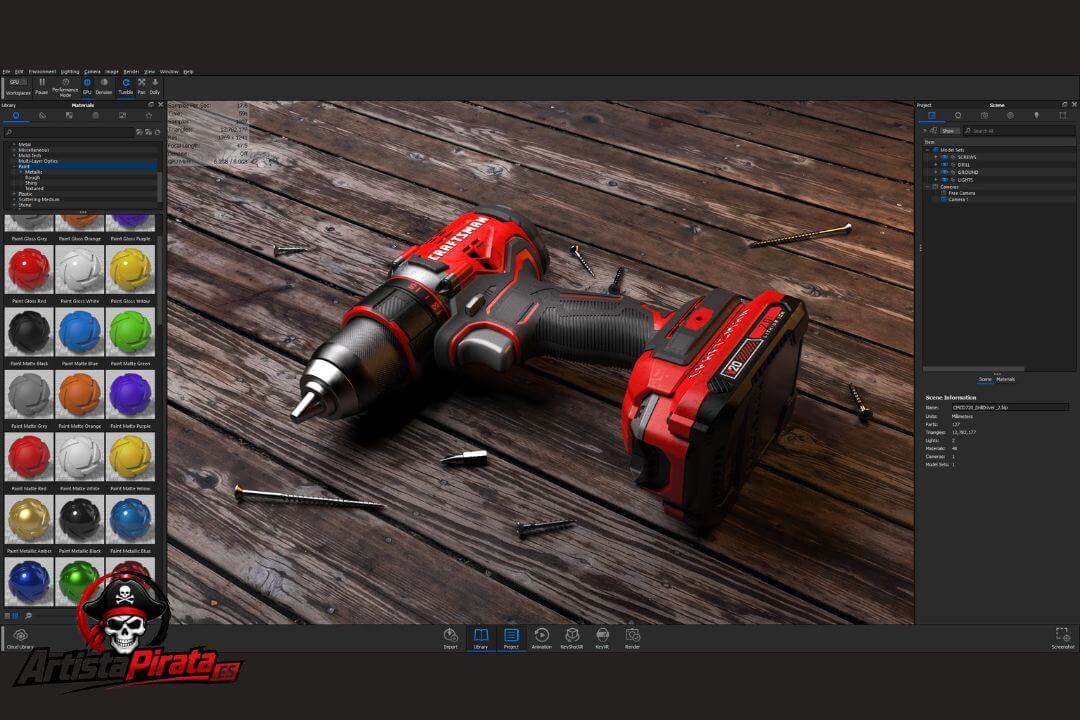The width and height of the screenshot is (1080, 720).
Task: Toggle the Denoise option
Action: [x=104, y=86]
